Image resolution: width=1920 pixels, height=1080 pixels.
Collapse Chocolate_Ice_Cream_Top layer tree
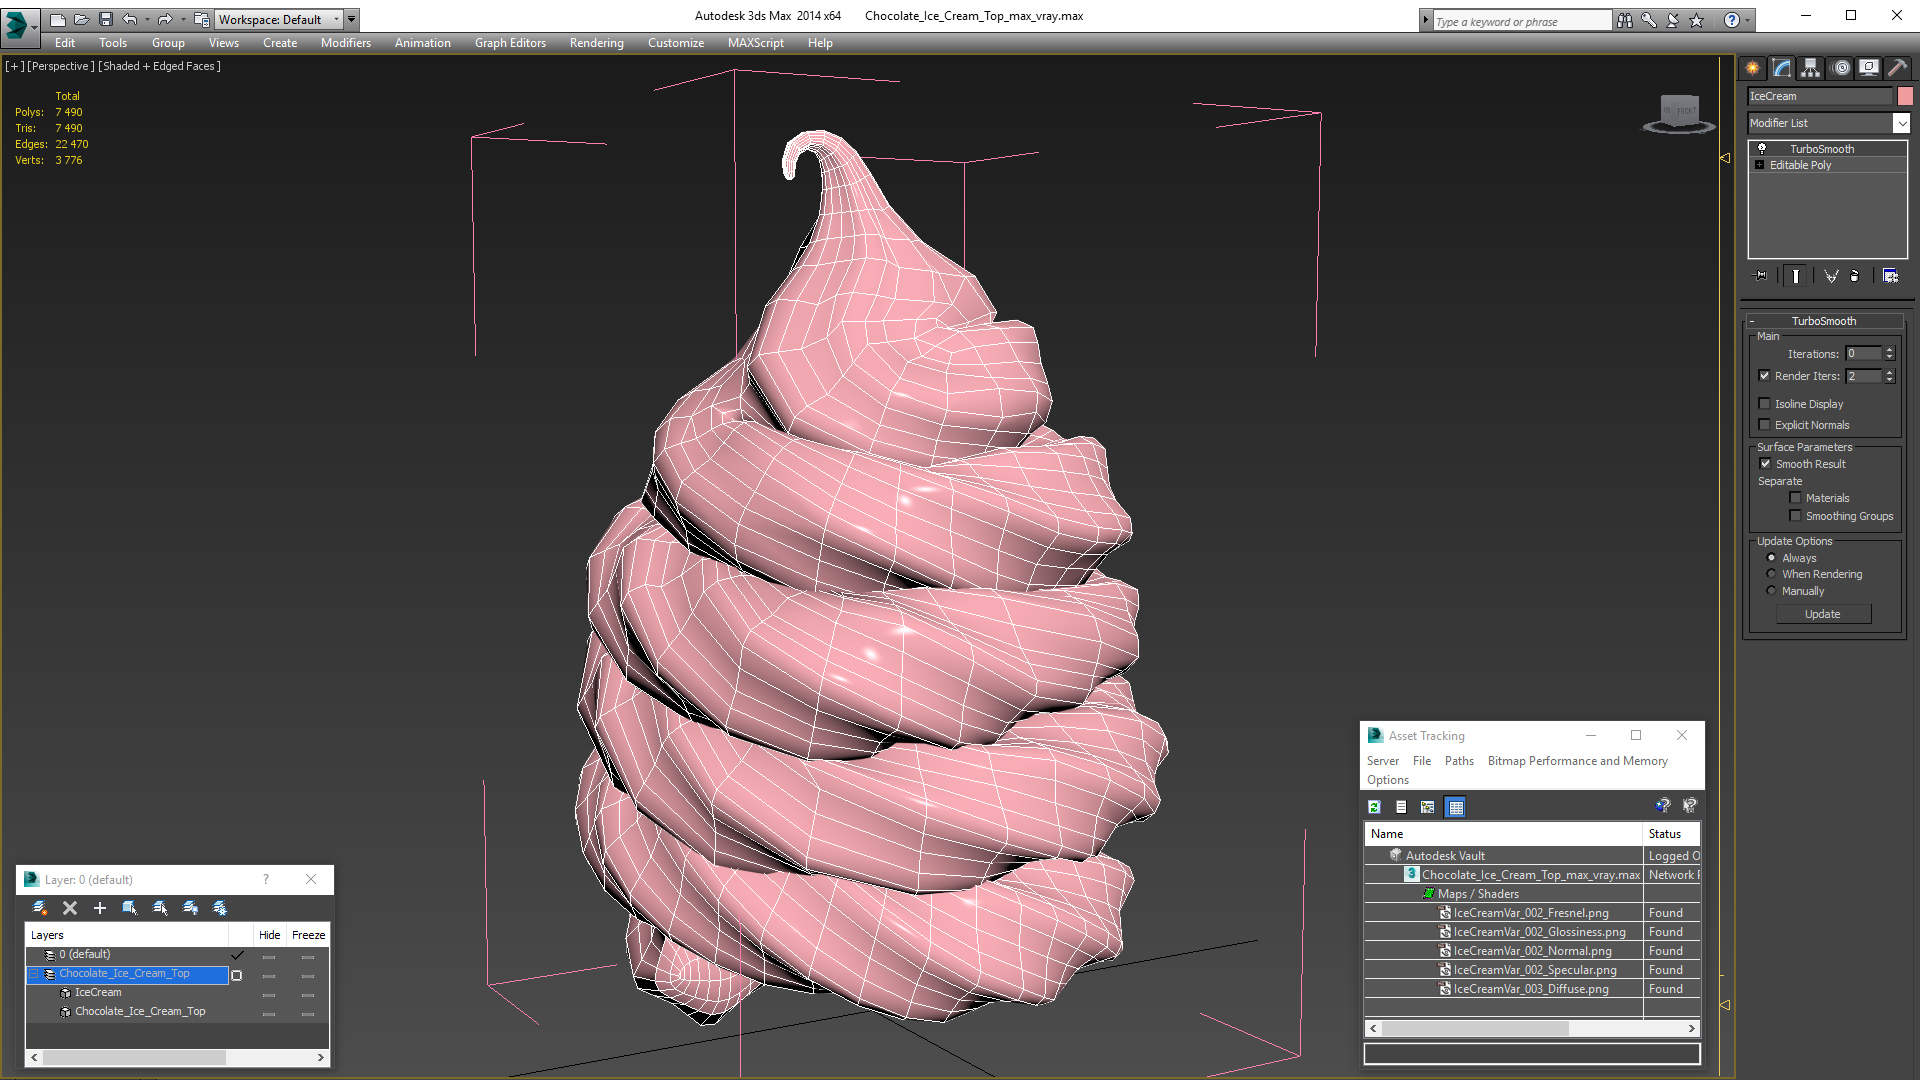[34, 974]
